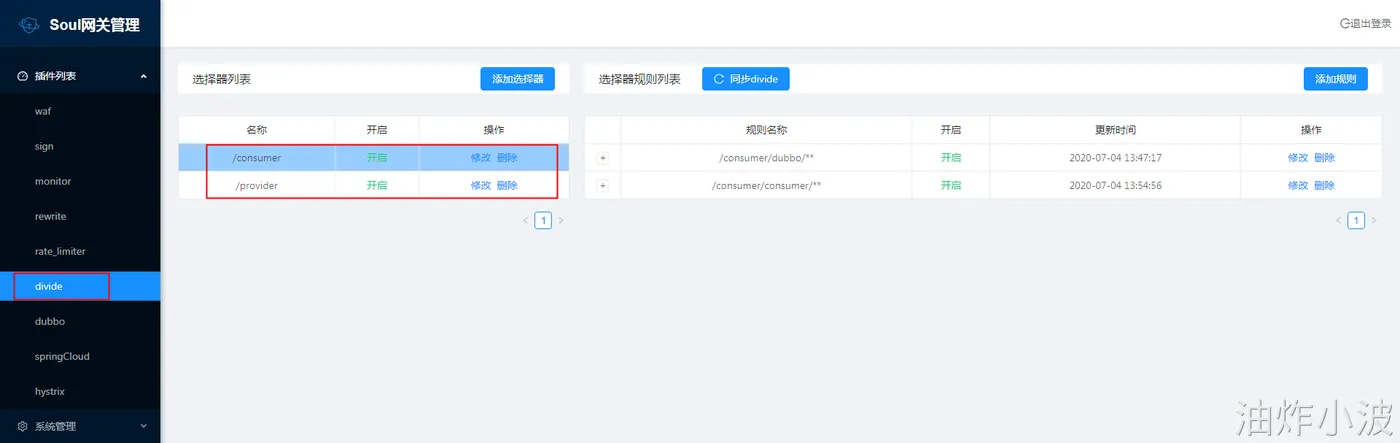1400x443 pixels.
Task: Open the springCloud plugin
Action: [80, 356]
